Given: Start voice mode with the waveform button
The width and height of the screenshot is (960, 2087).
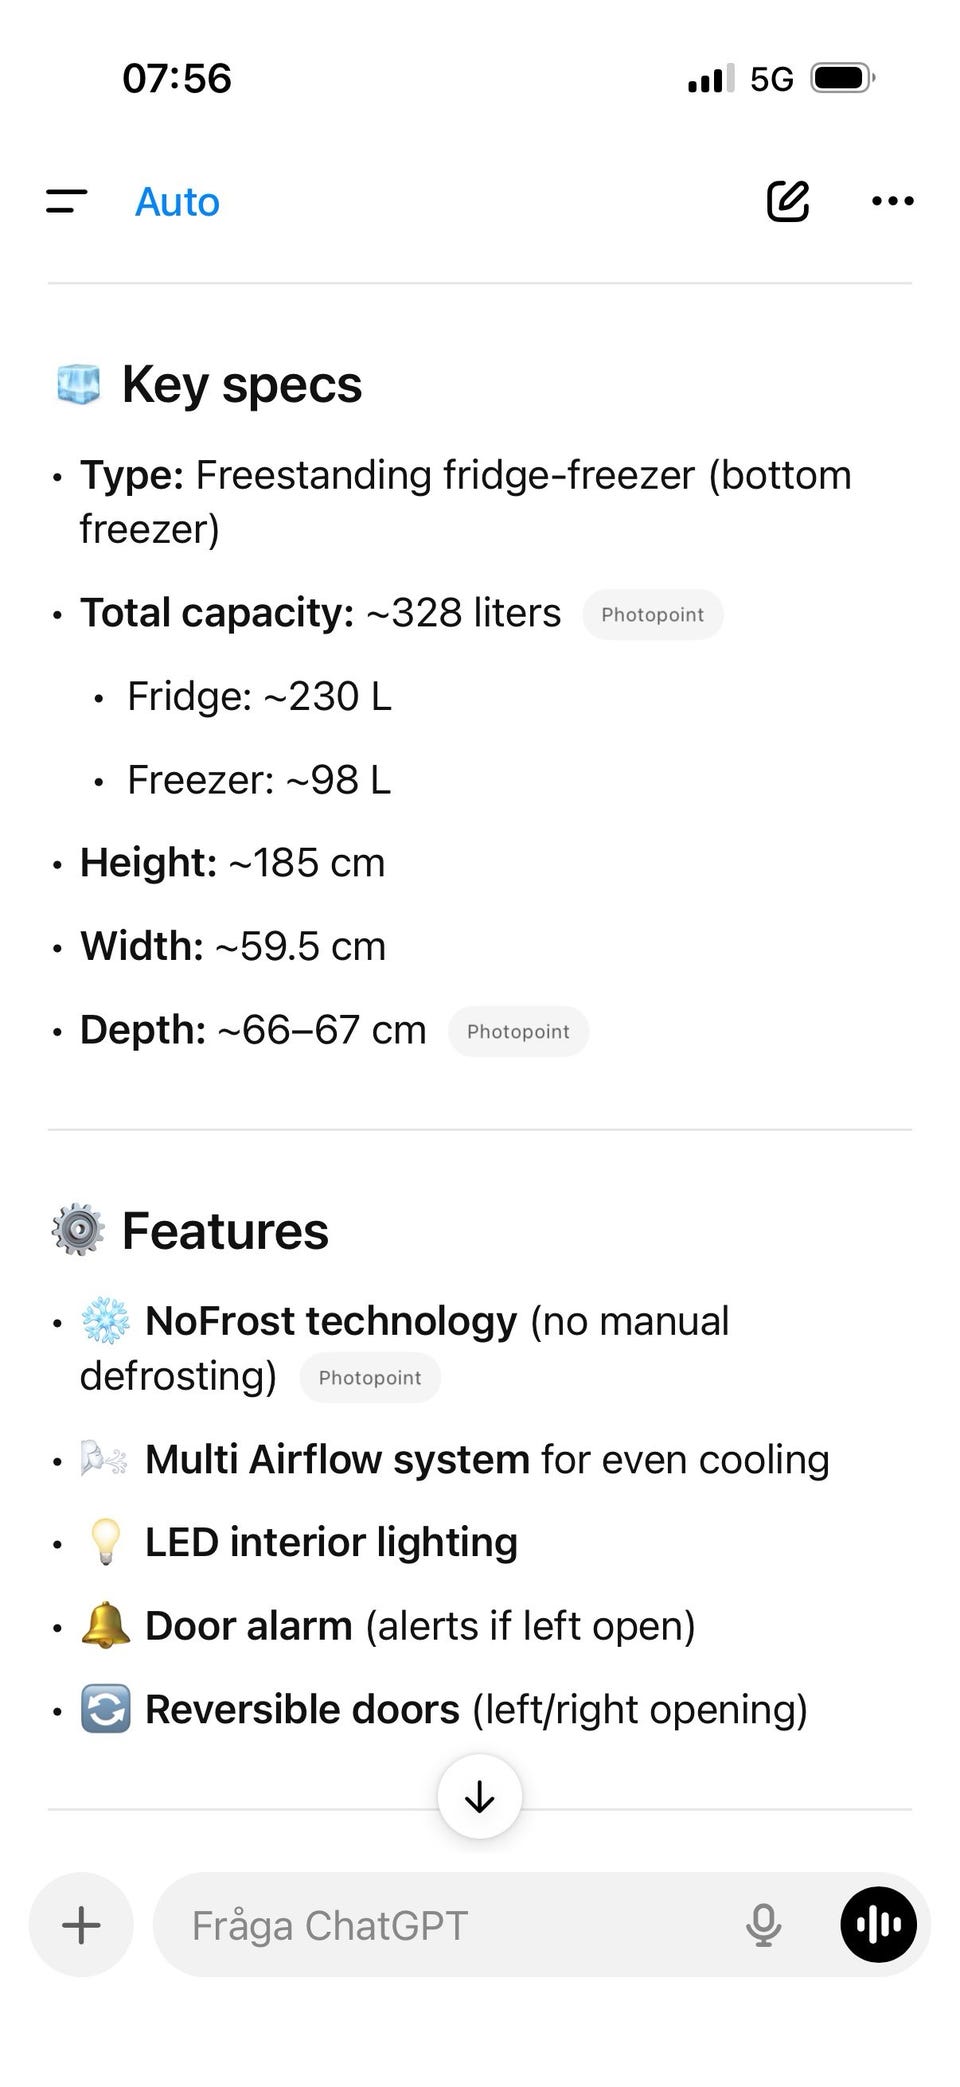Looking at the screenshot, I should [878, 1924].
